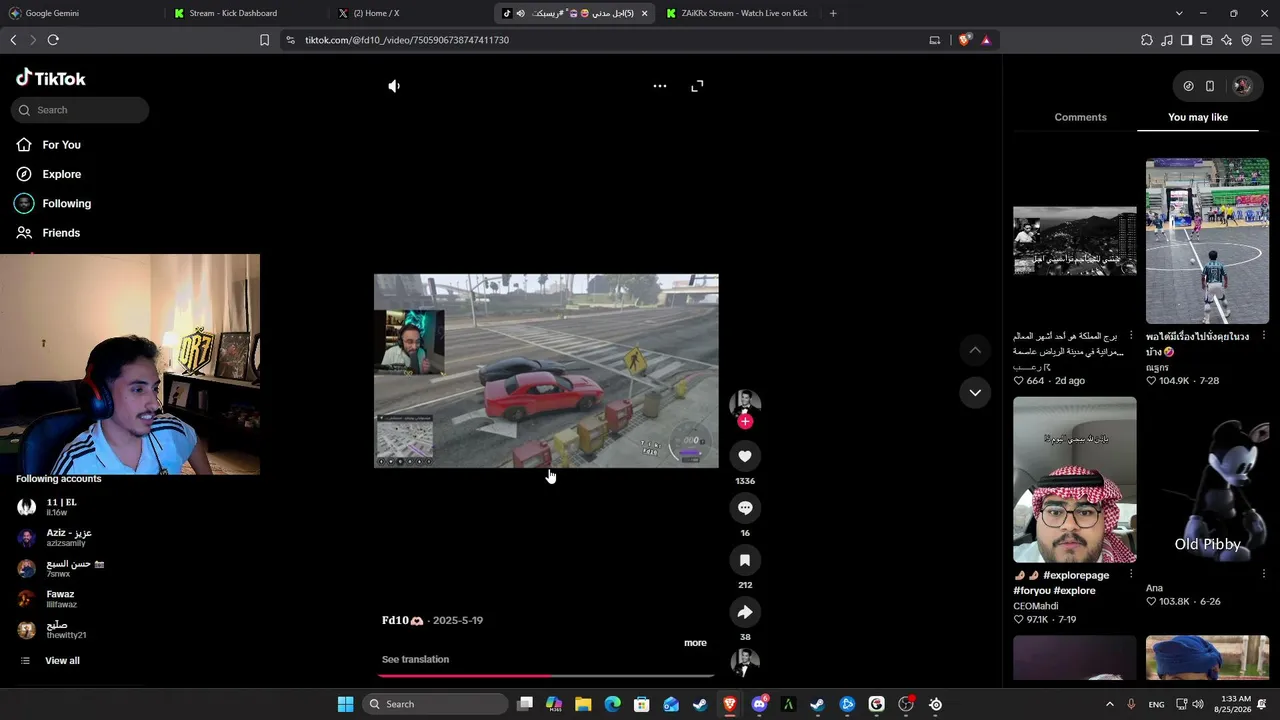Click the TikTok coins icon in header

coord(1188,86)
